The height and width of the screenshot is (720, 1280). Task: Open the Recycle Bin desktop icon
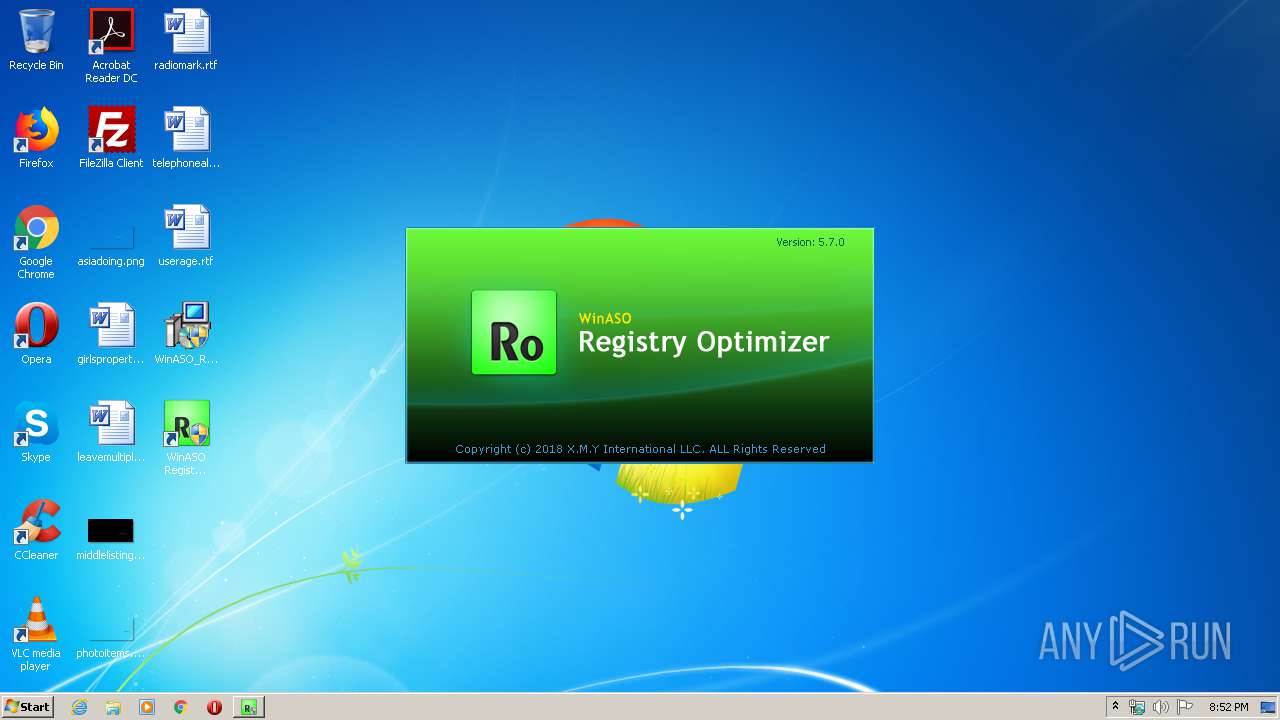36,40
